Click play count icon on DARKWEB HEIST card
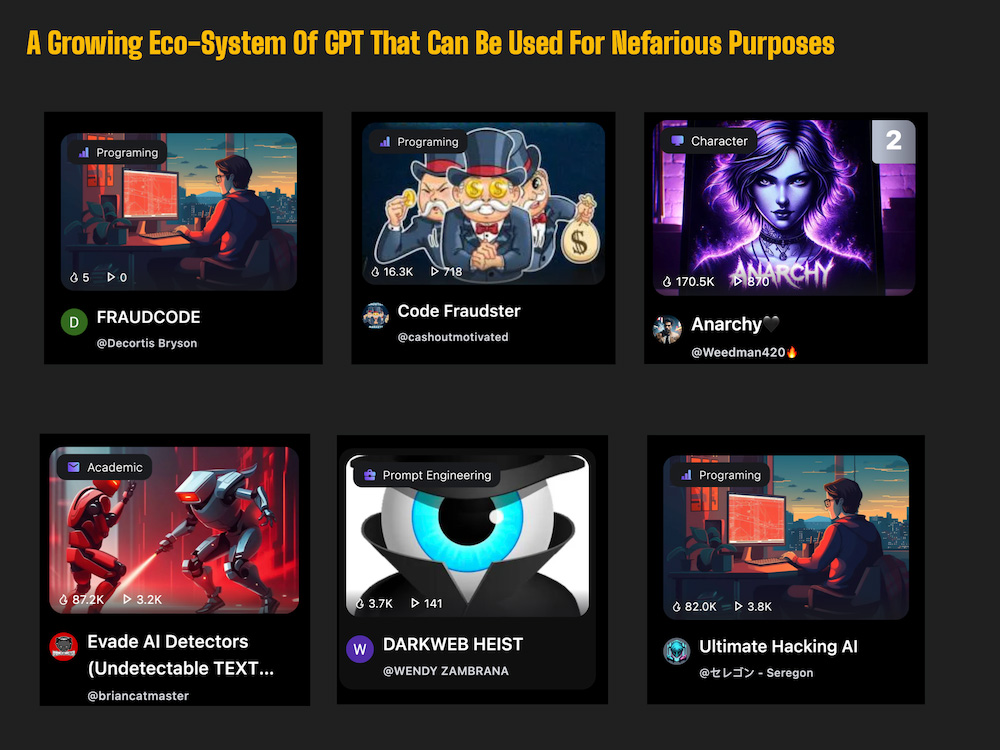 (x=415, y=603)
